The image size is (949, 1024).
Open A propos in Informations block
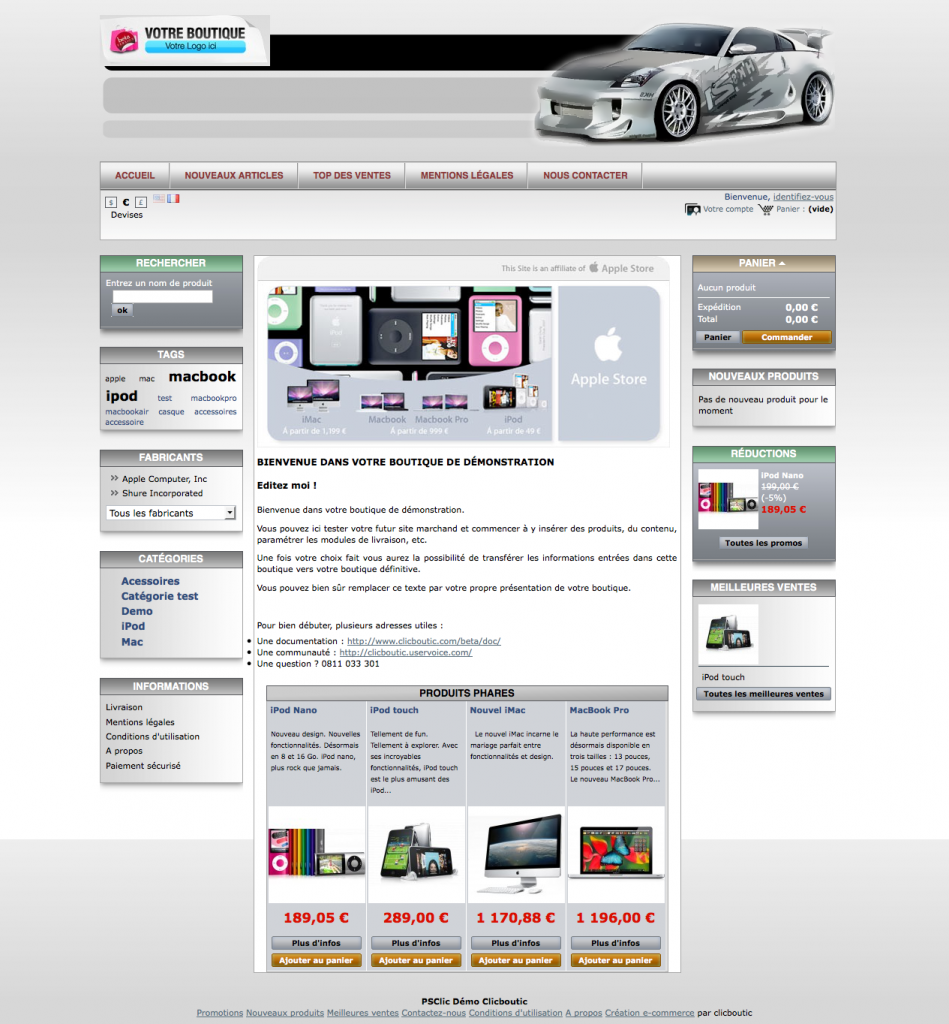tap(124, 751)
